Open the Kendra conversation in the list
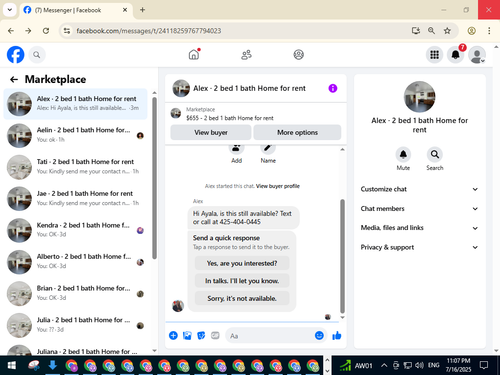The image size is (500, 375). [x=75, y=230]
